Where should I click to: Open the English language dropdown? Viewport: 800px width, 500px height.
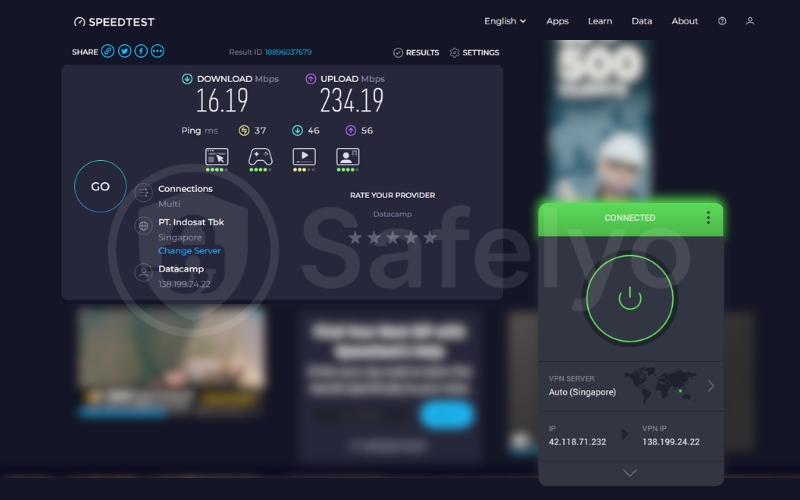(x=505, y=21)
